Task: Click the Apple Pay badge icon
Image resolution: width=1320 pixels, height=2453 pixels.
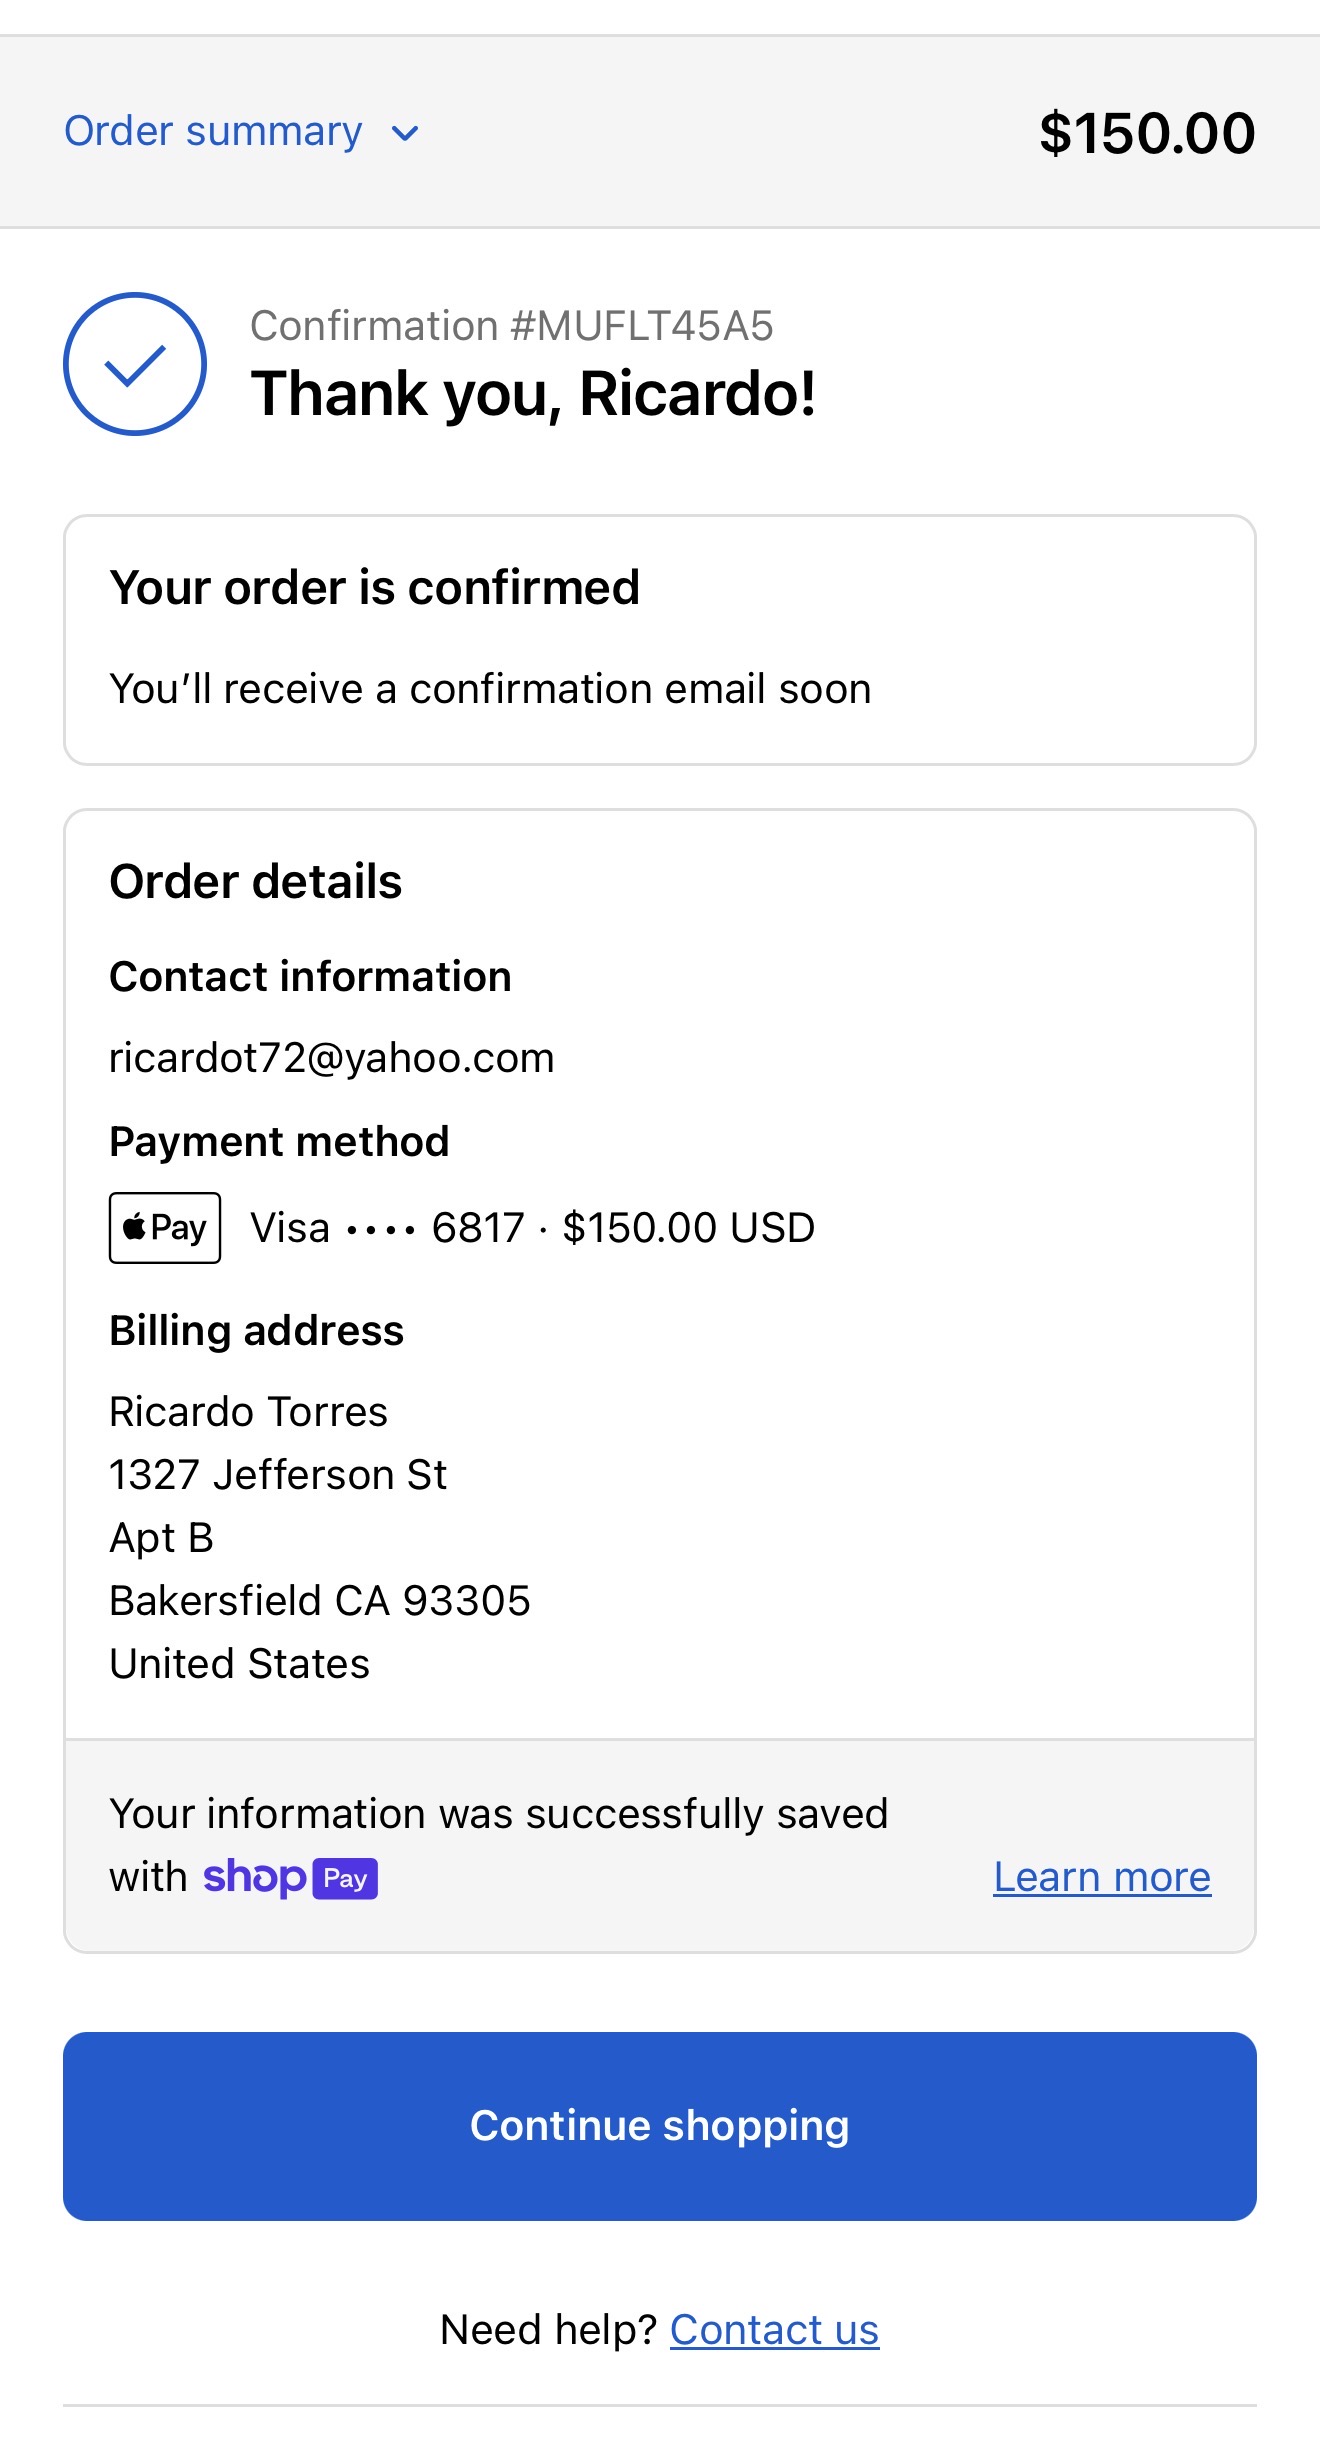Action: [x=165, y=1228]
